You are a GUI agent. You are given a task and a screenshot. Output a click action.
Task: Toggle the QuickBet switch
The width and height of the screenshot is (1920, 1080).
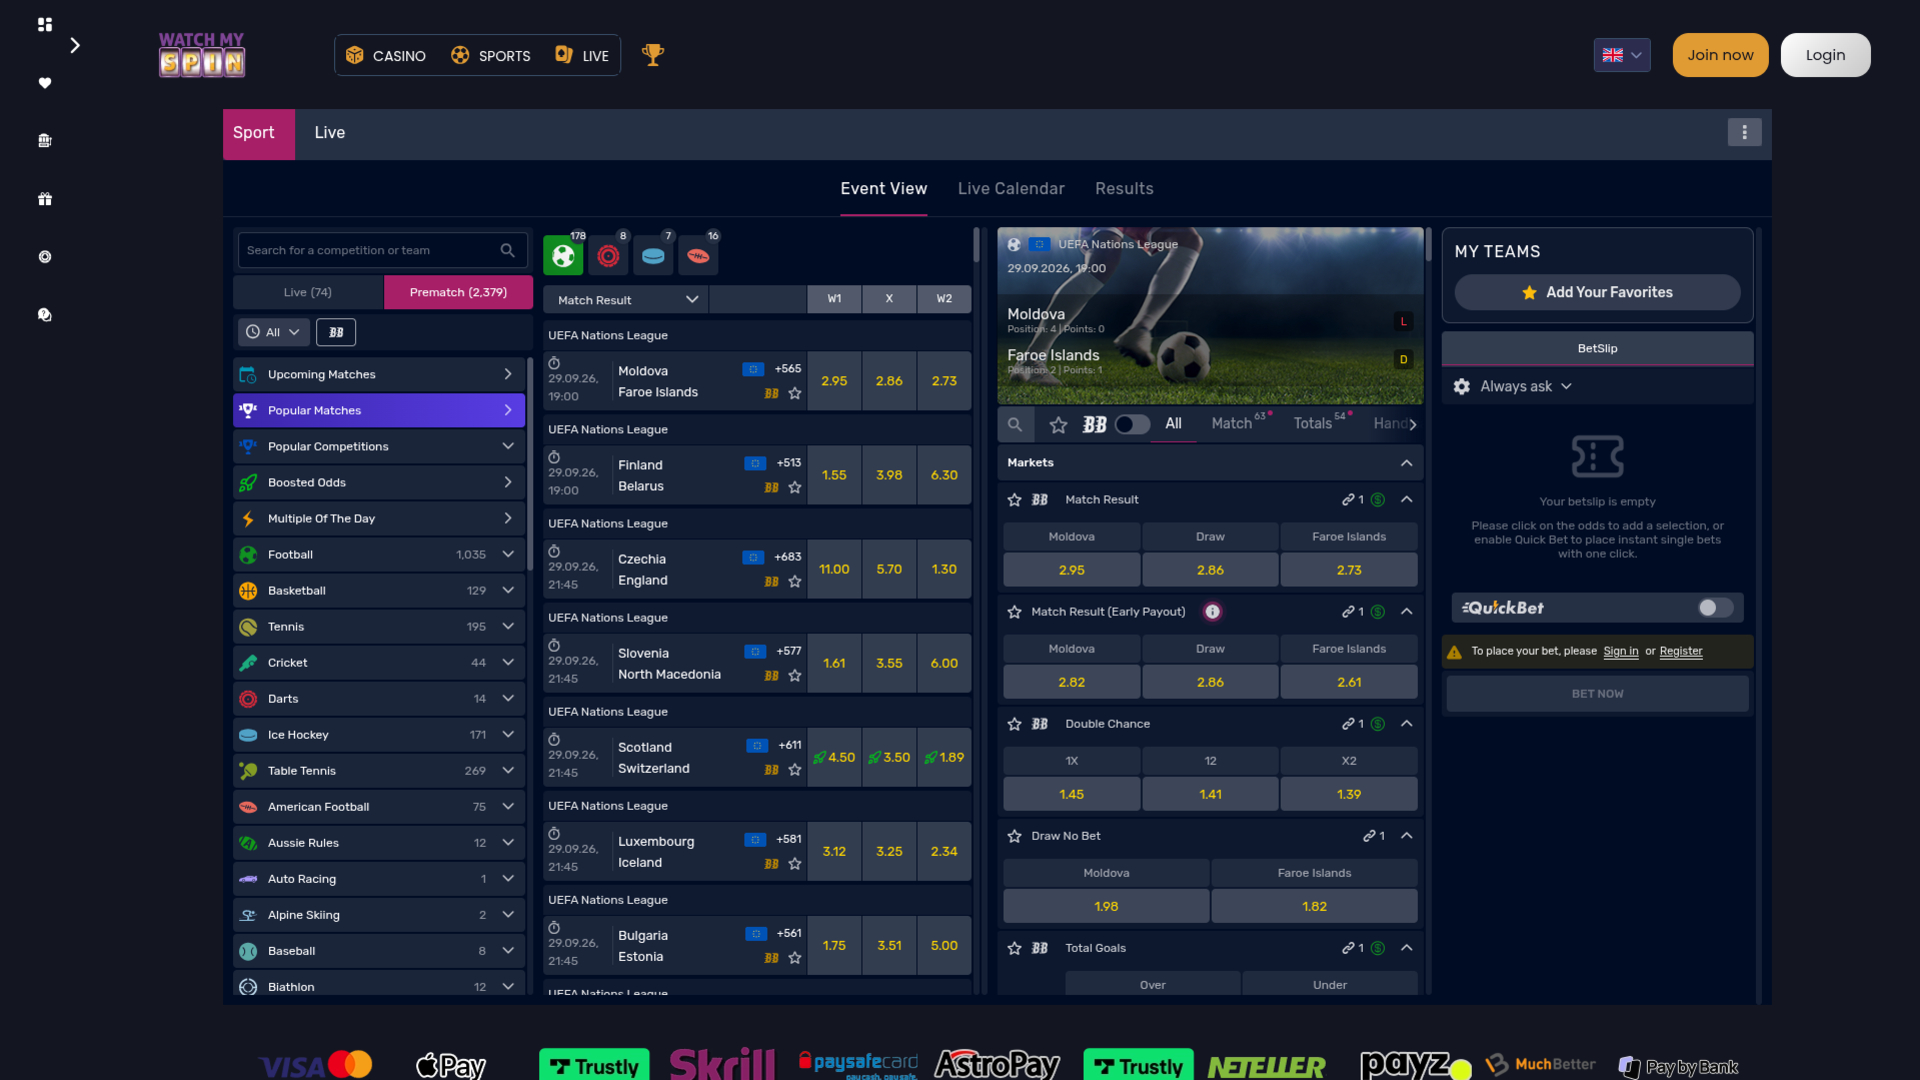click(x=1715, y=608)
